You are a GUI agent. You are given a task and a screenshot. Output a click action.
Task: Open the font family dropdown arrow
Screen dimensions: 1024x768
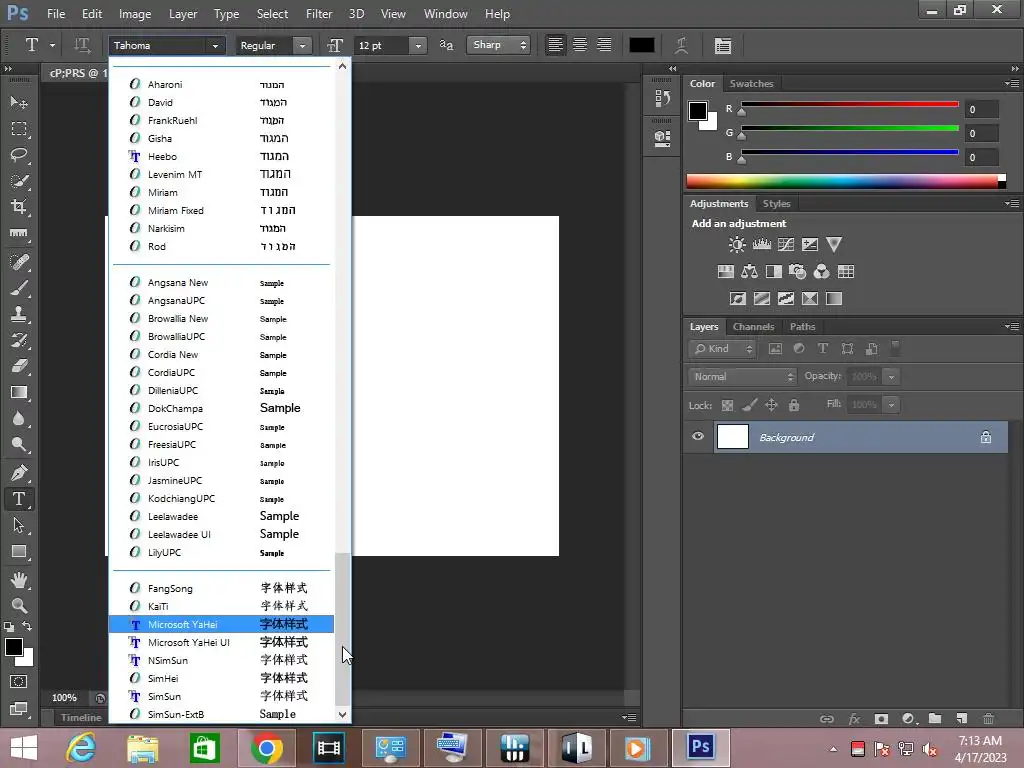tap(215, 46)
